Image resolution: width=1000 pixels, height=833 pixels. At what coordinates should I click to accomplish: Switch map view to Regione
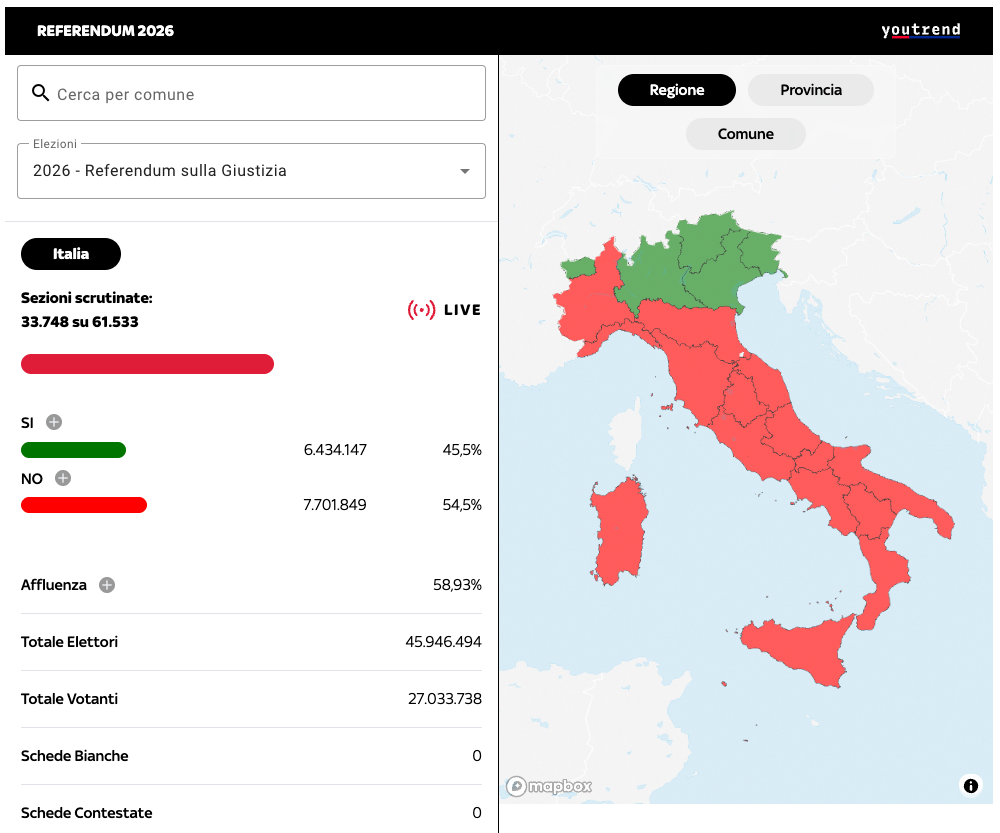677,90
